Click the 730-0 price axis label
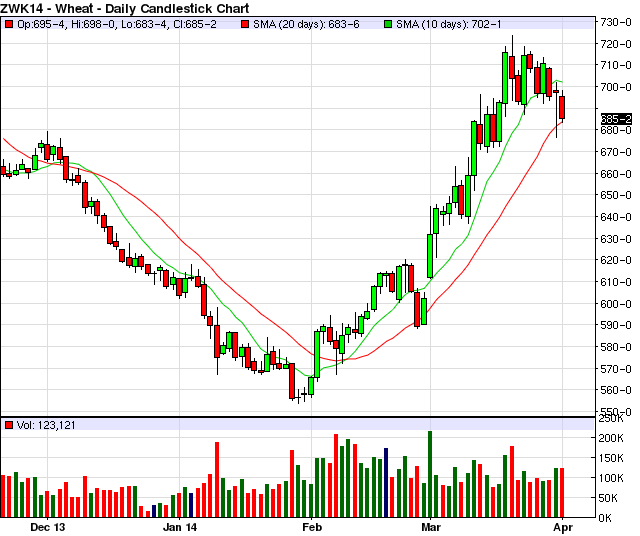640x536 pixels. 616,22
